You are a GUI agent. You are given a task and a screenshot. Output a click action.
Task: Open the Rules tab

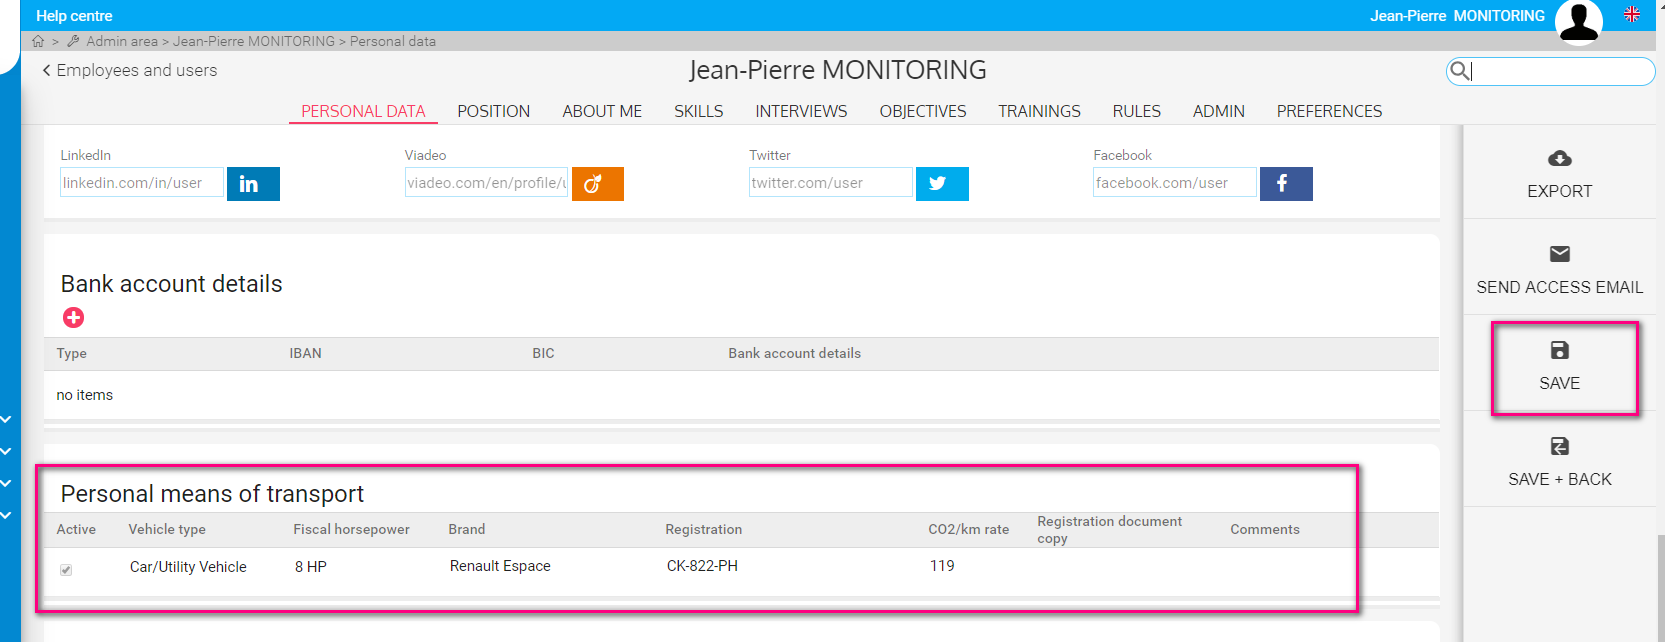1137,111
